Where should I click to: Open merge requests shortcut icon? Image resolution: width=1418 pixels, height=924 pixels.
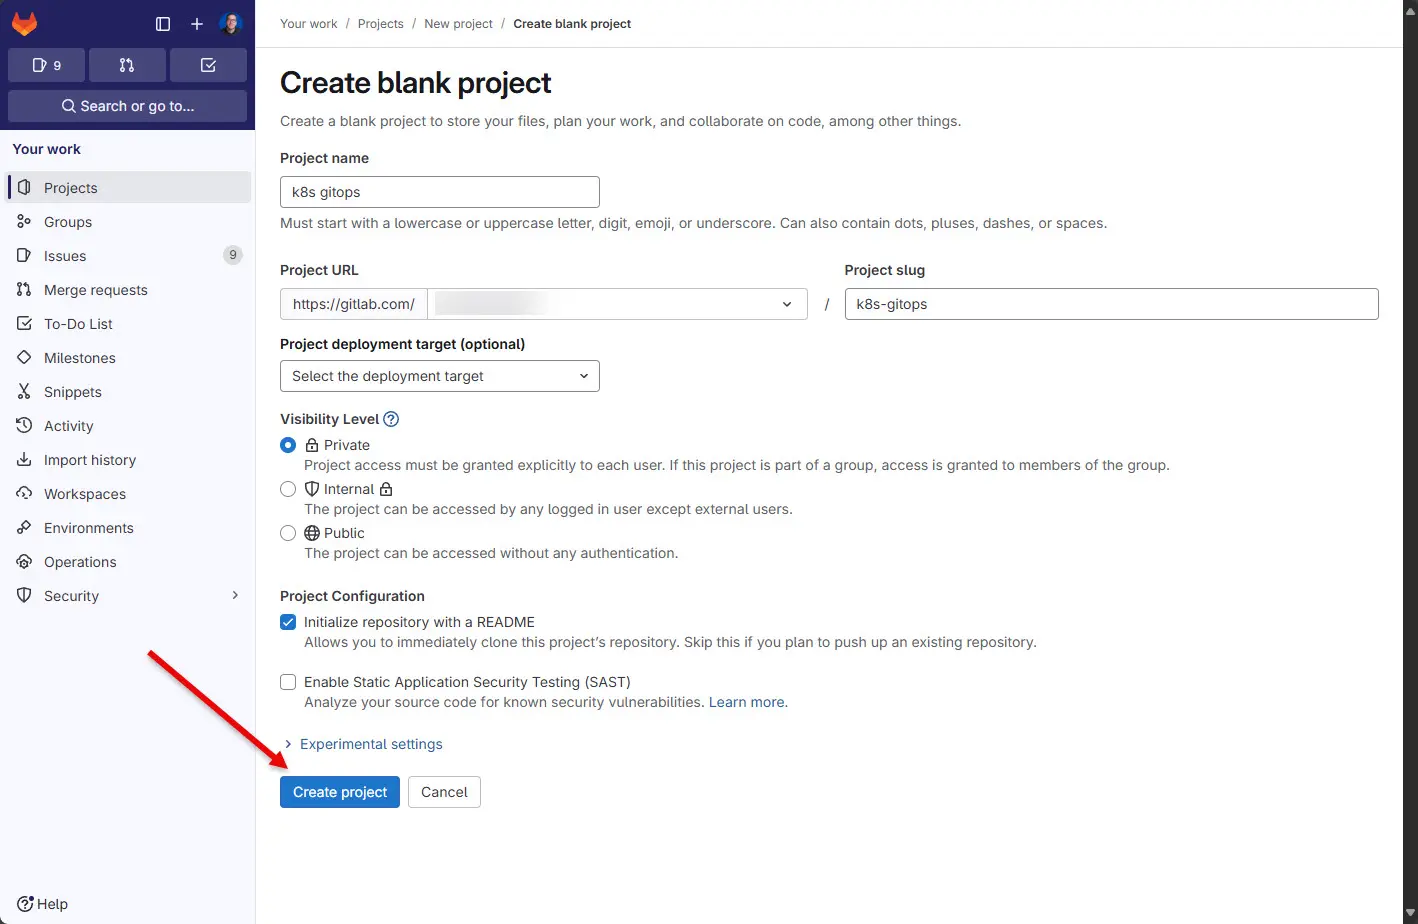click(x=127, y=65)
